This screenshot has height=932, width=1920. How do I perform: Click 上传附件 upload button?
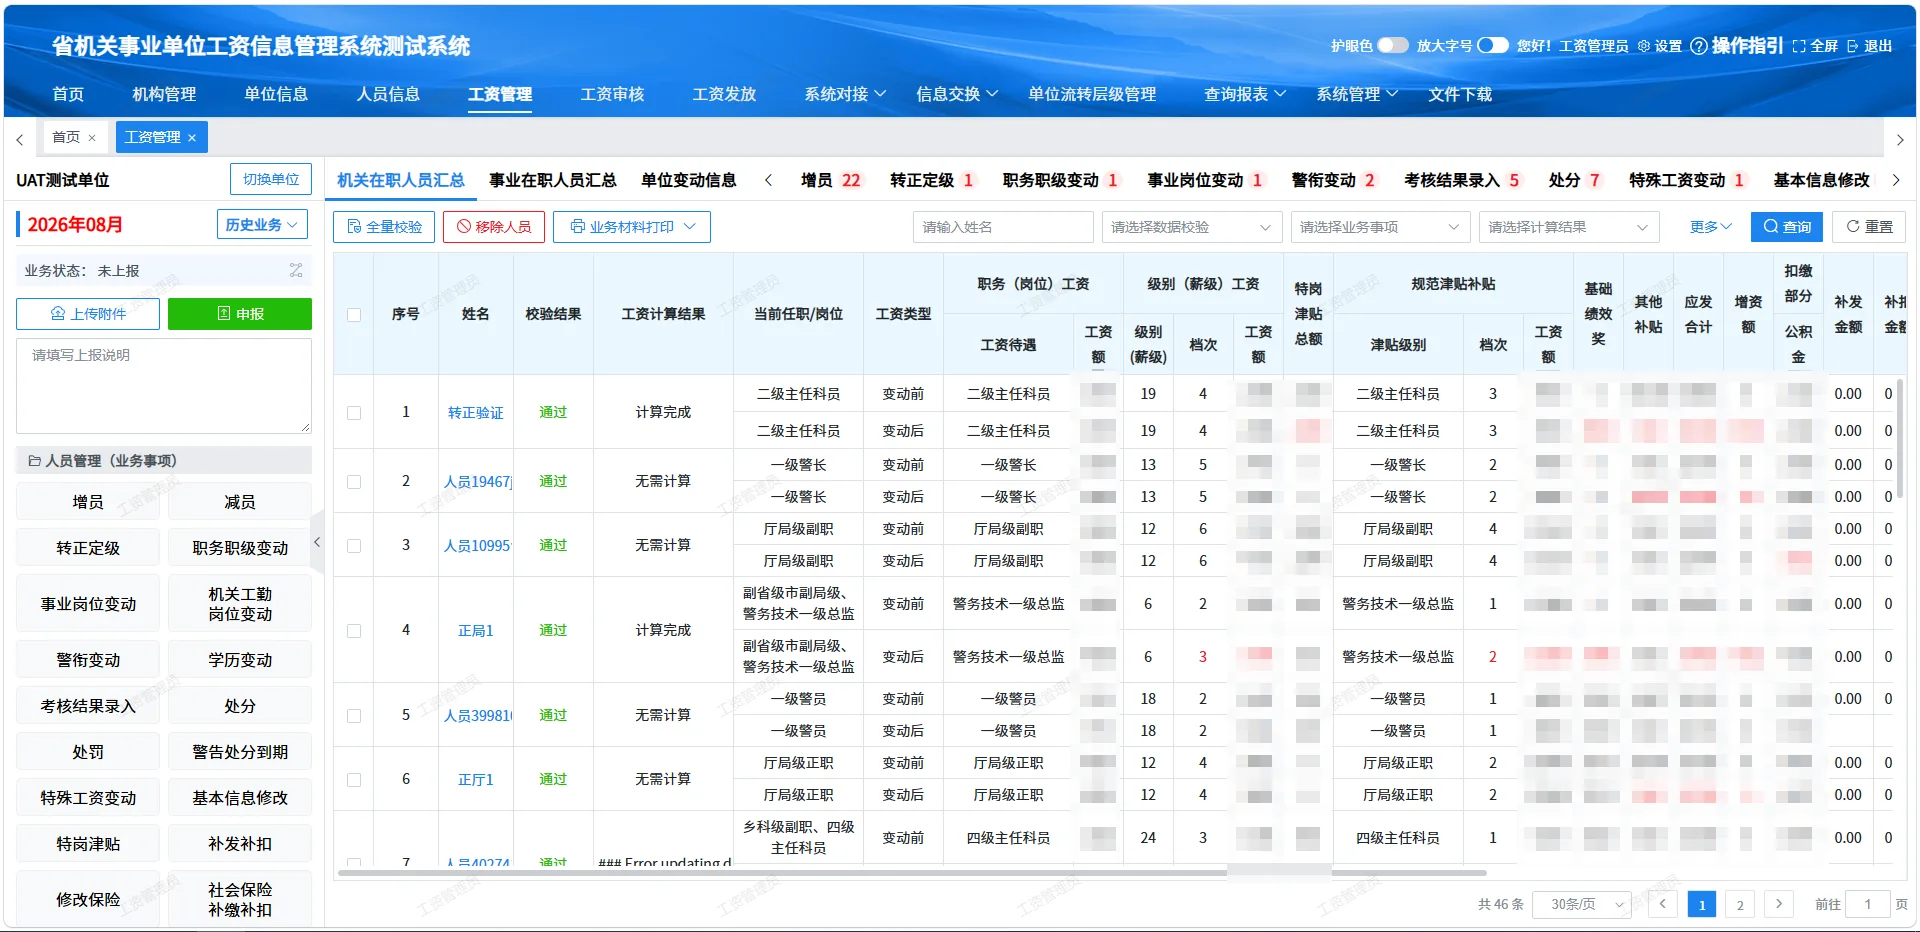(x=88, y=314)
